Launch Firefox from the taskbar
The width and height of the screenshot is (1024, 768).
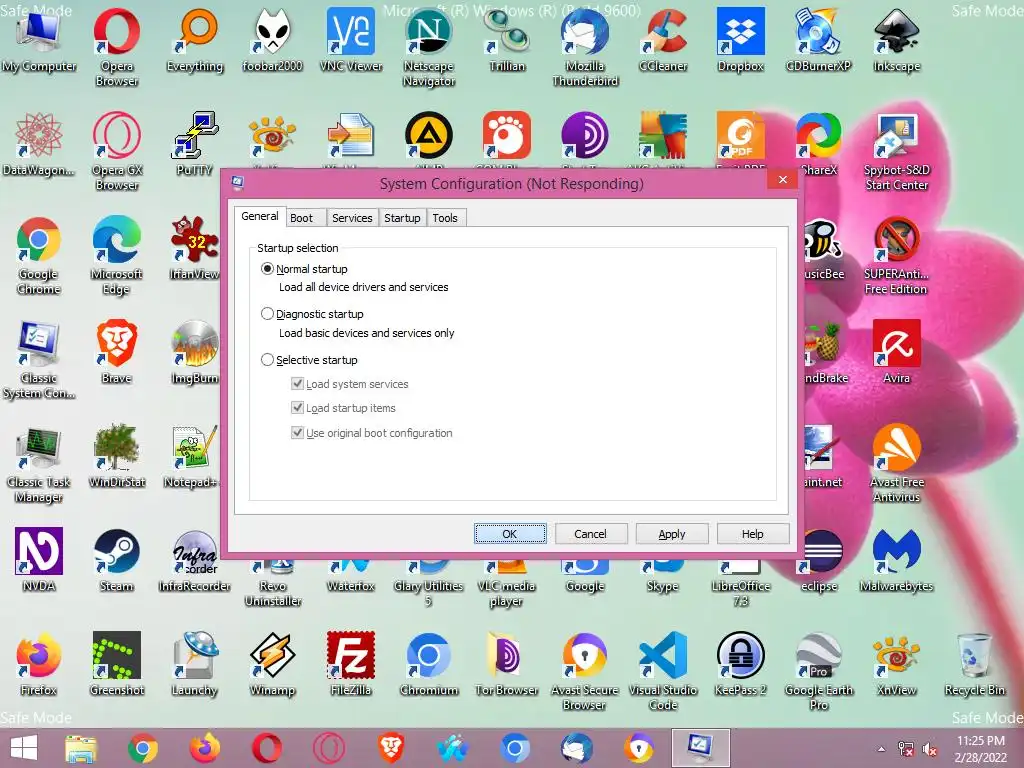point(204,748)
